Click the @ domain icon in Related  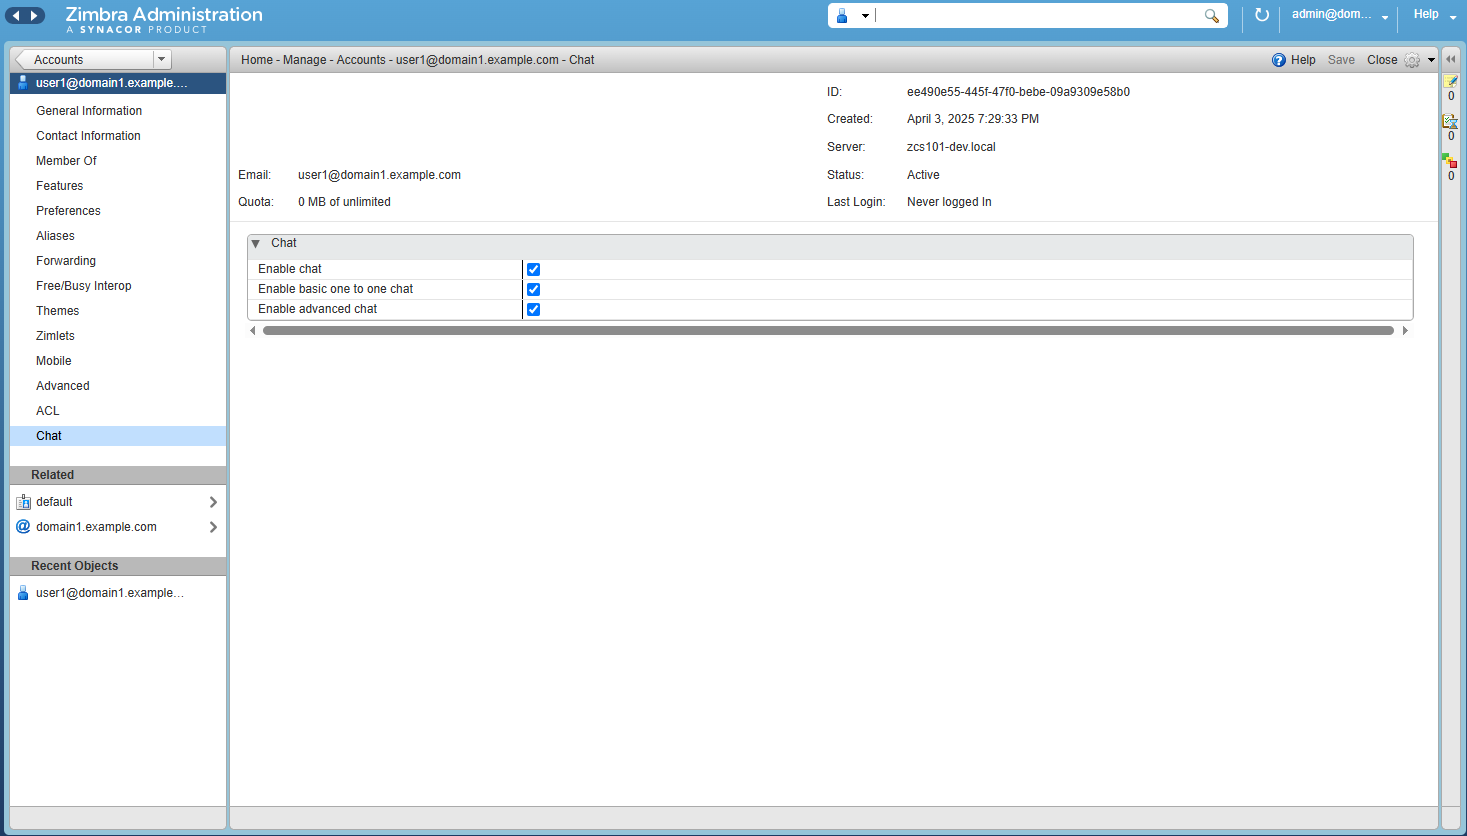click(23, 527)
